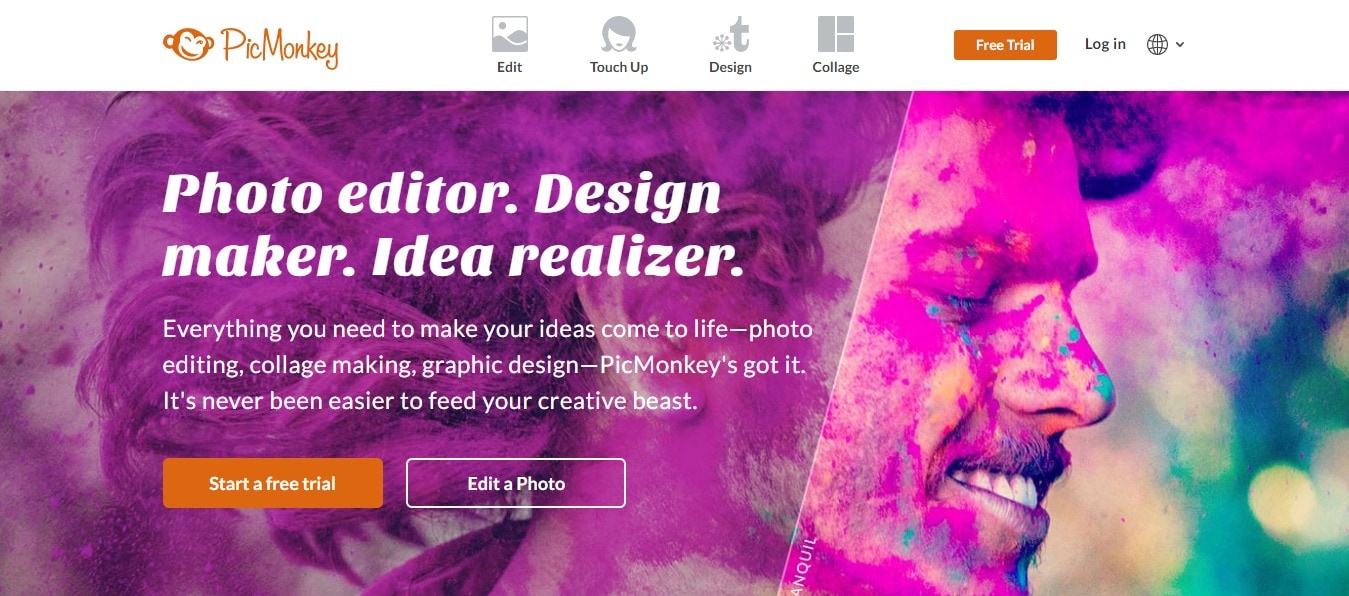Viewport: 1349px width, 596px height.
Task: Open the Touch Up face icon
Action: point(619,34)
